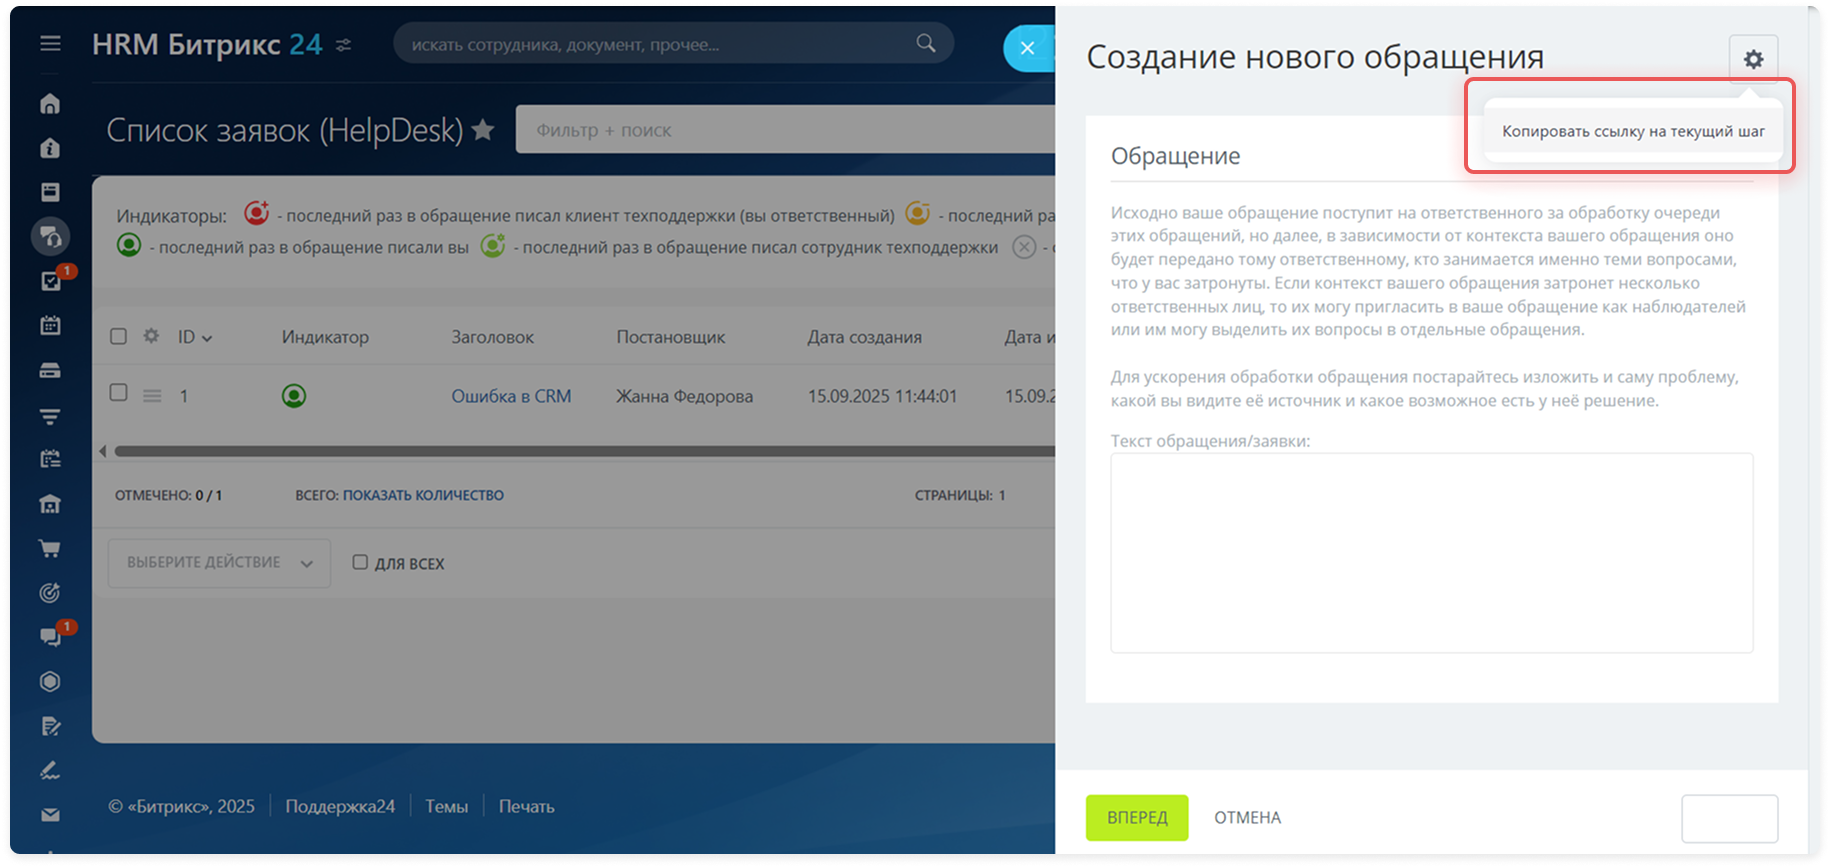This screenshot has height=868, width=1830.
Task: Open the chat icon with notification badge
Action: [50, 637]
